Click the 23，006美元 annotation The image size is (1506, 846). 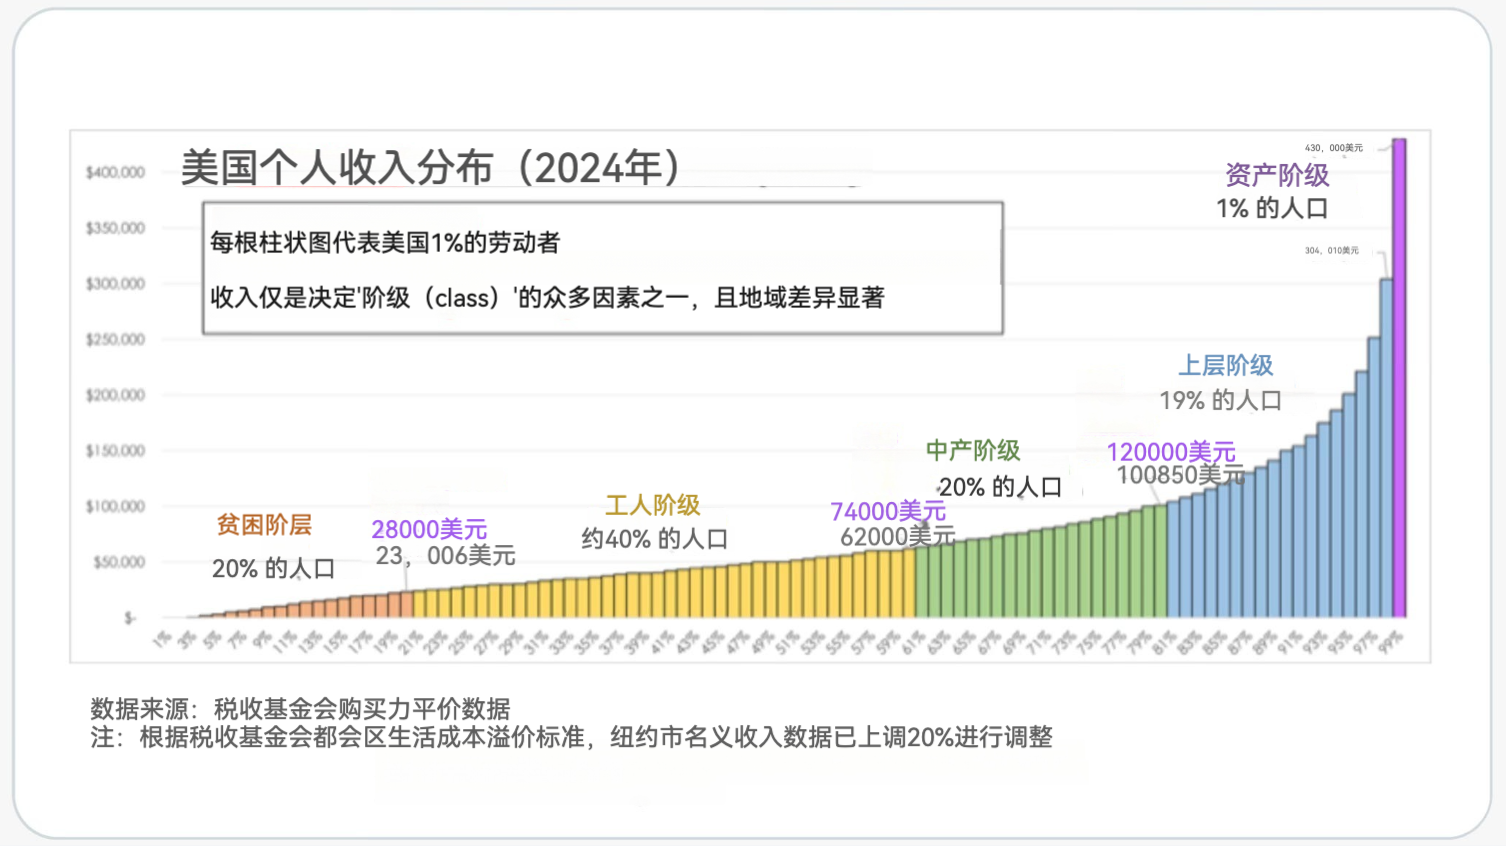(x=445, y=556)
